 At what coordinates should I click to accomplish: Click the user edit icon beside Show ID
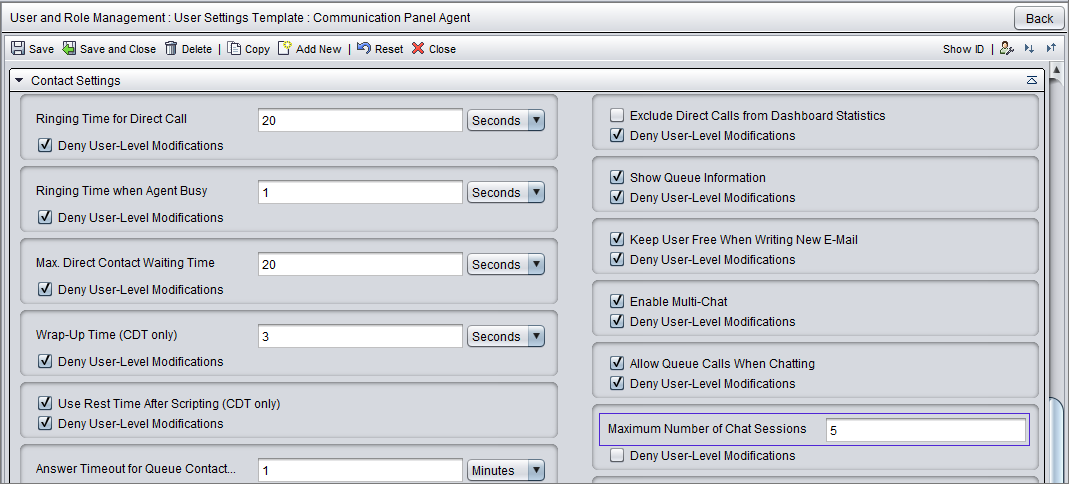1006,48
